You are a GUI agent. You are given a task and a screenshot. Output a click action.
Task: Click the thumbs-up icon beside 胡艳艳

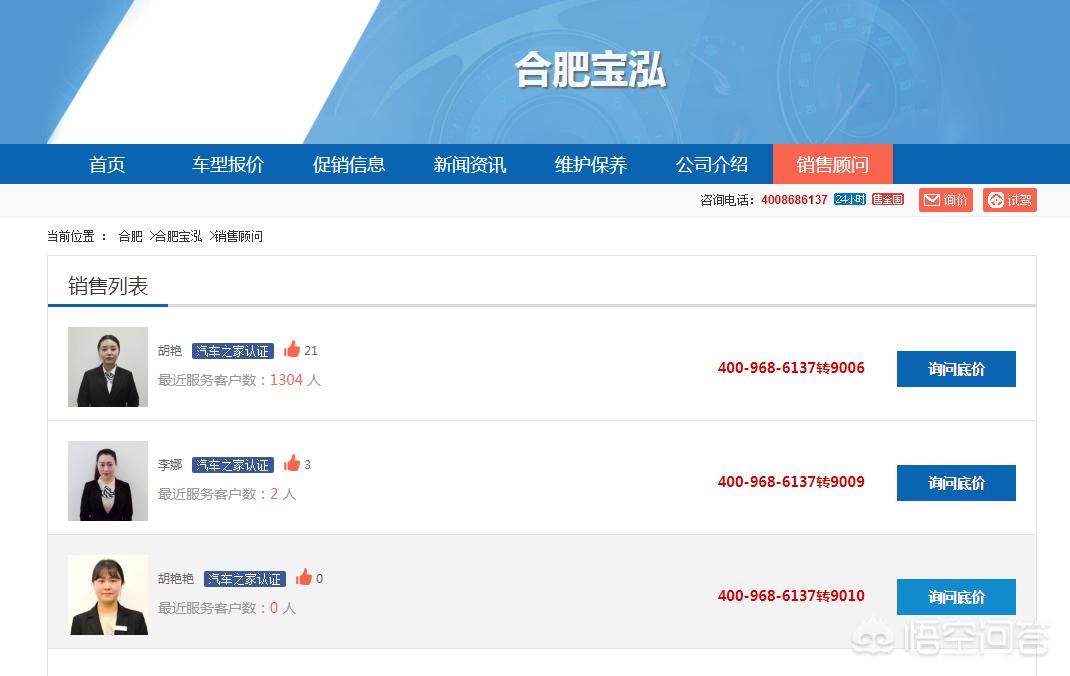point(304,577)
